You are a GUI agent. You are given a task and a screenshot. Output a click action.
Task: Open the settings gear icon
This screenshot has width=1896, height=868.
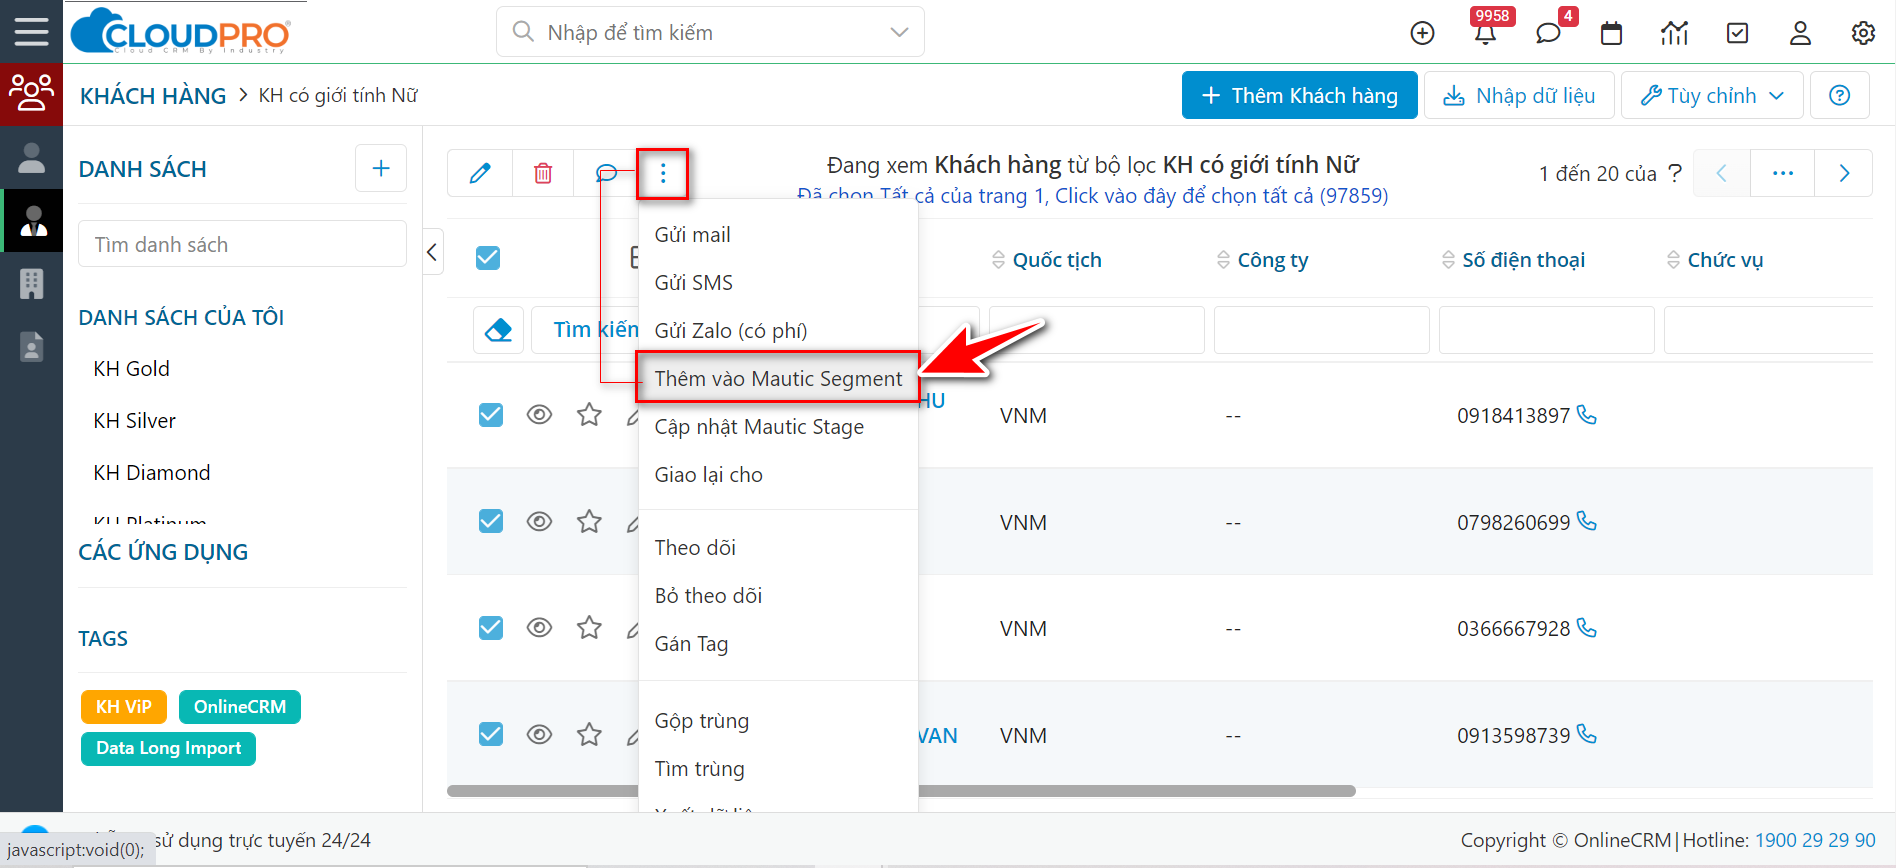1863,33
